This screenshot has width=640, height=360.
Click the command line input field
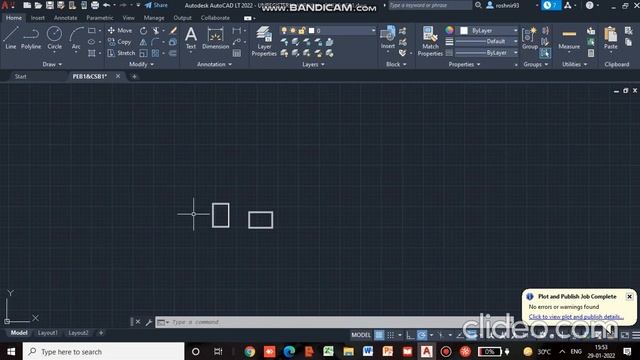318,322
